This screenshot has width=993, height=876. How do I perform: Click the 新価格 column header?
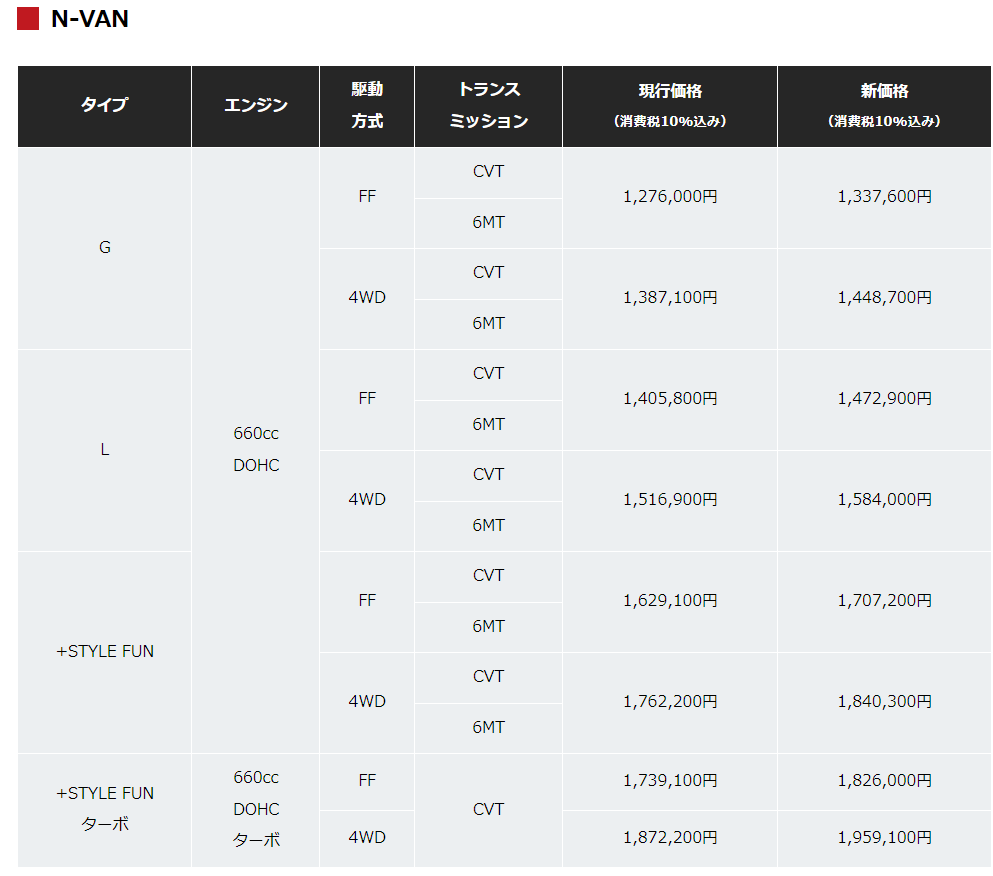(884, 106)
